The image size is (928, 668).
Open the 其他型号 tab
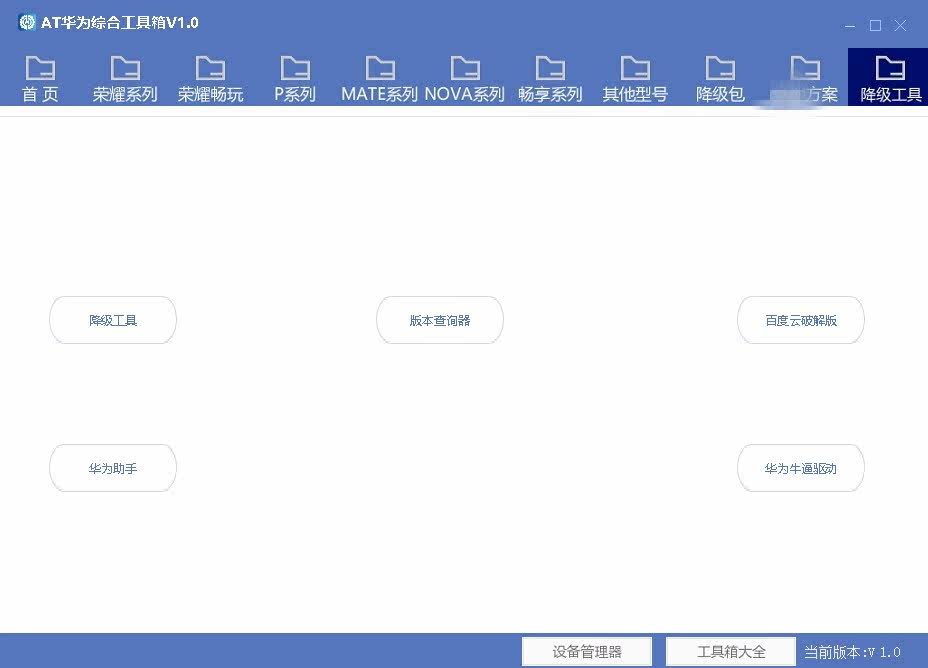635,78
